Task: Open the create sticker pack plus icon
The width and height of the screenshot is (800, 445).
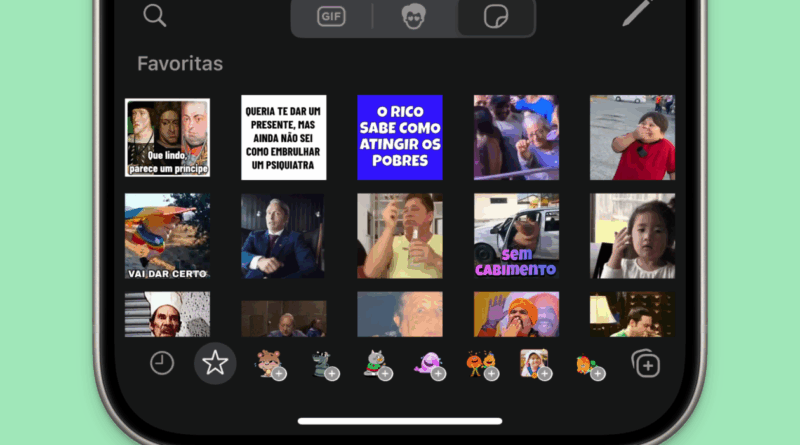Action: pos(645,364)
